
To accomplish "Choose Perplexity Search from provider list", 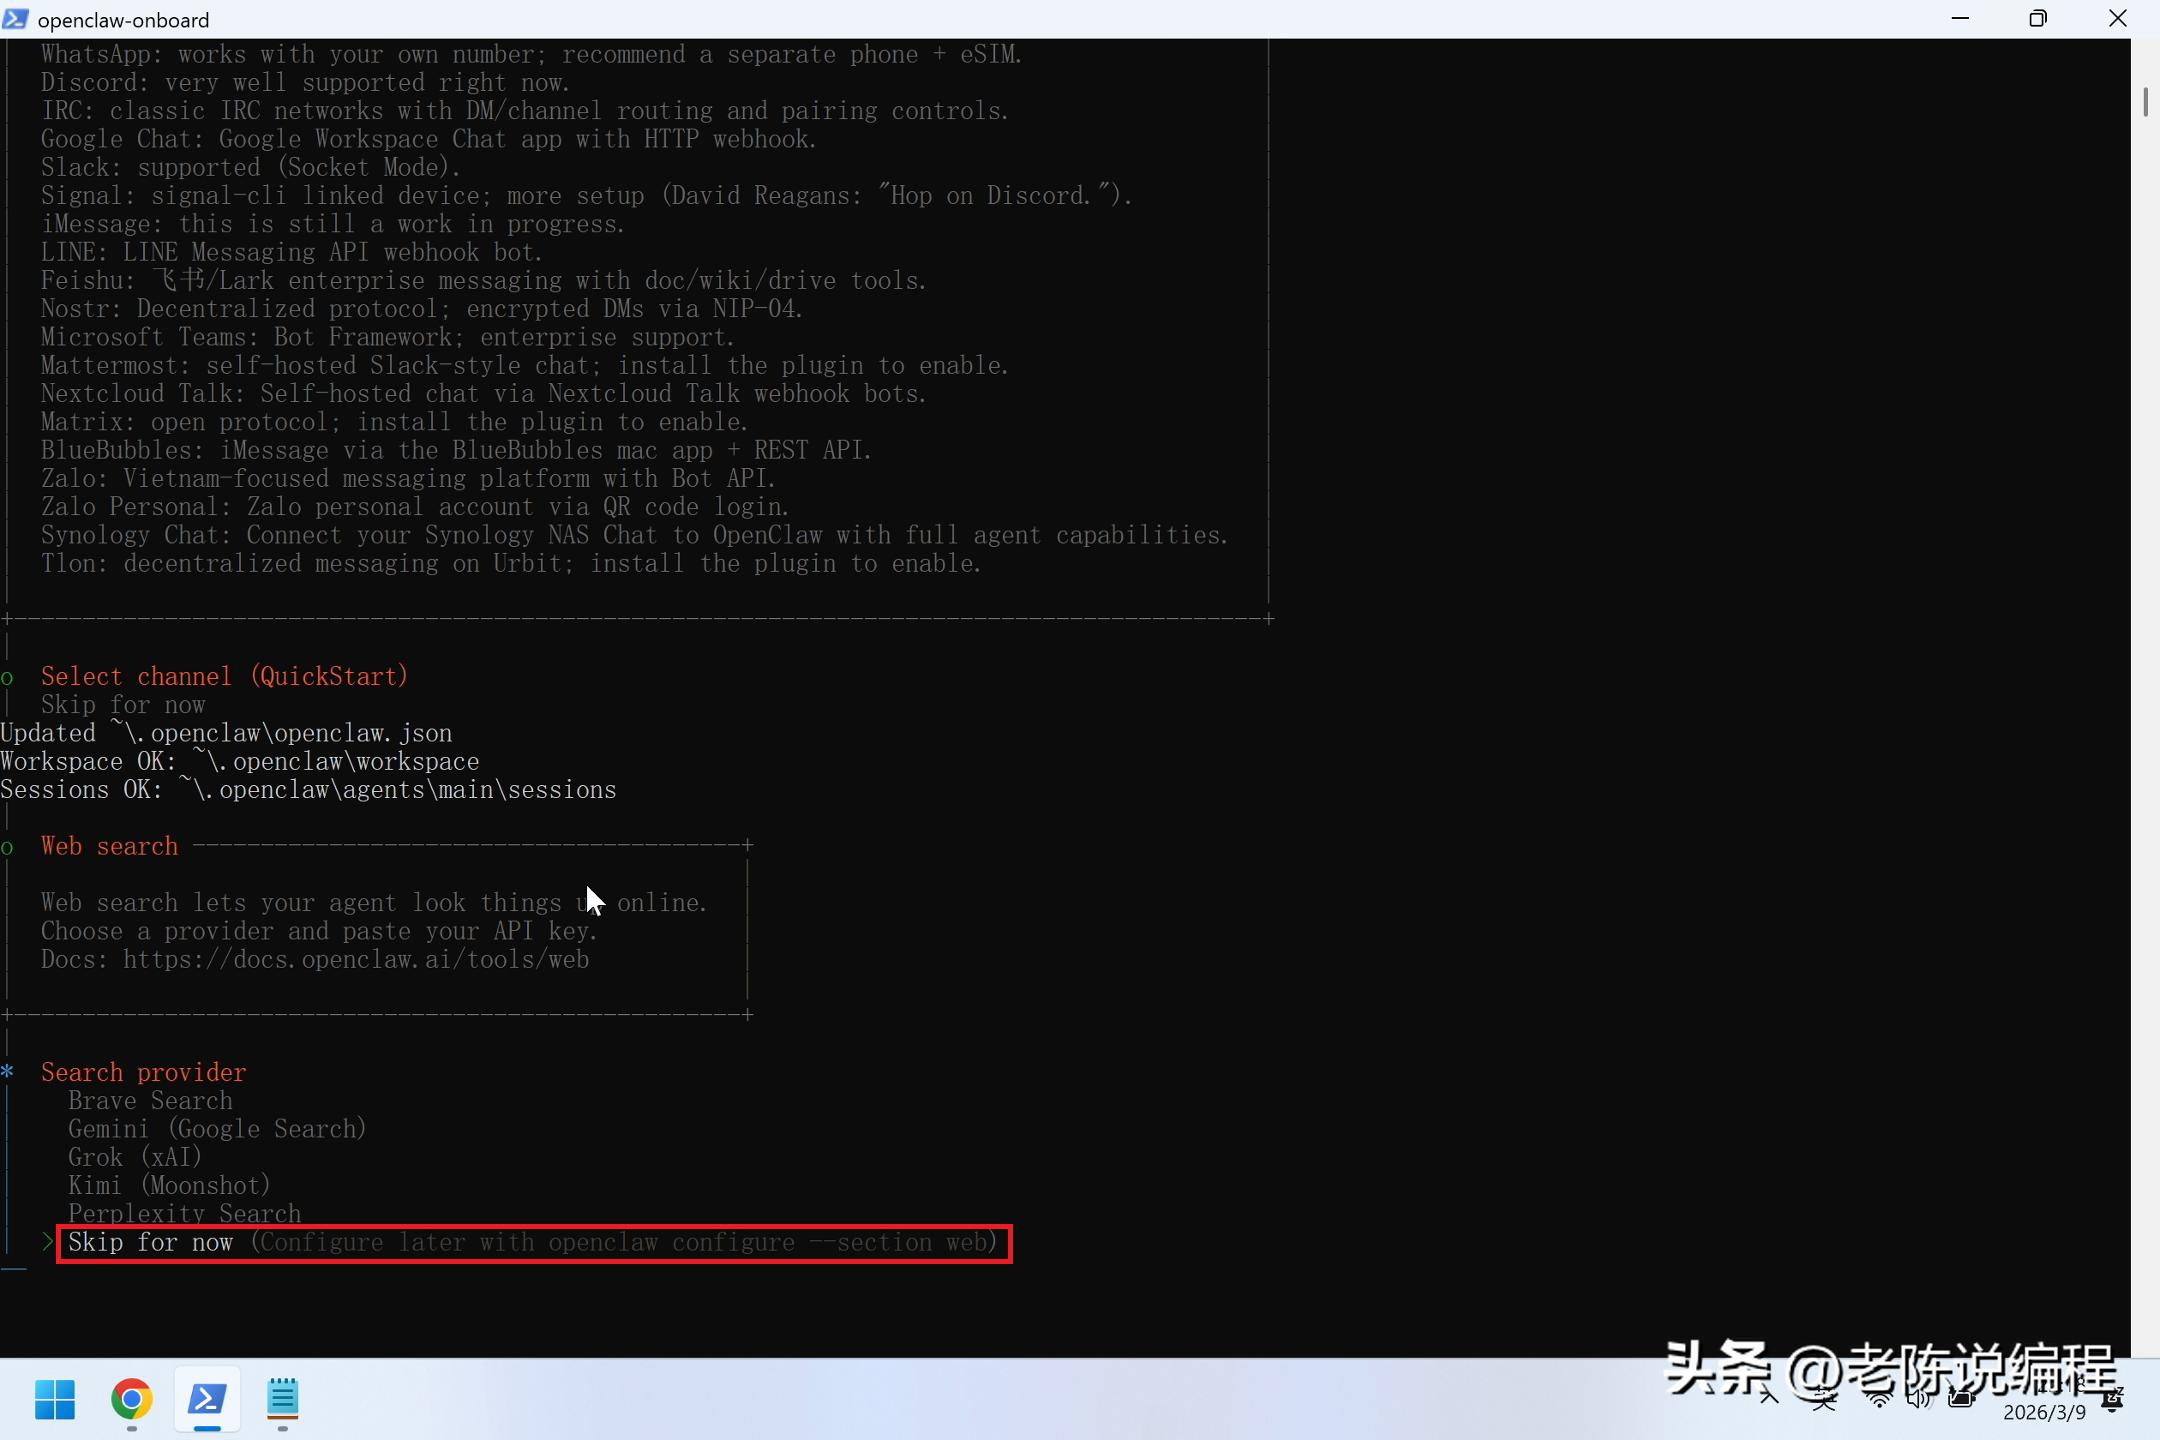I will coord(184,1214).
